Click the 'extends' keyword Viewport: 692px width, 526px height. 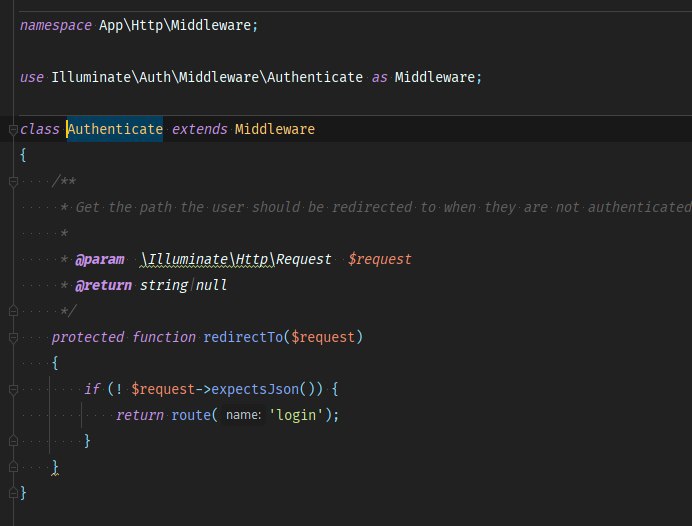[x=199, y=129]
